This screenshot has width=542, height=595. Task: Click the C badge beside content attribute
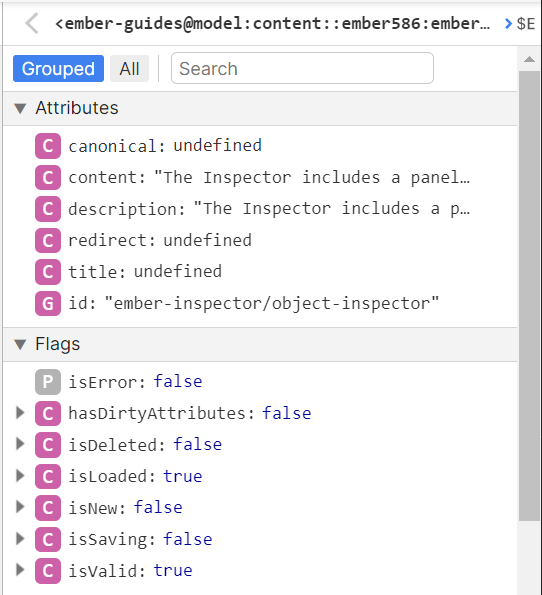click(x=48, y=177)
